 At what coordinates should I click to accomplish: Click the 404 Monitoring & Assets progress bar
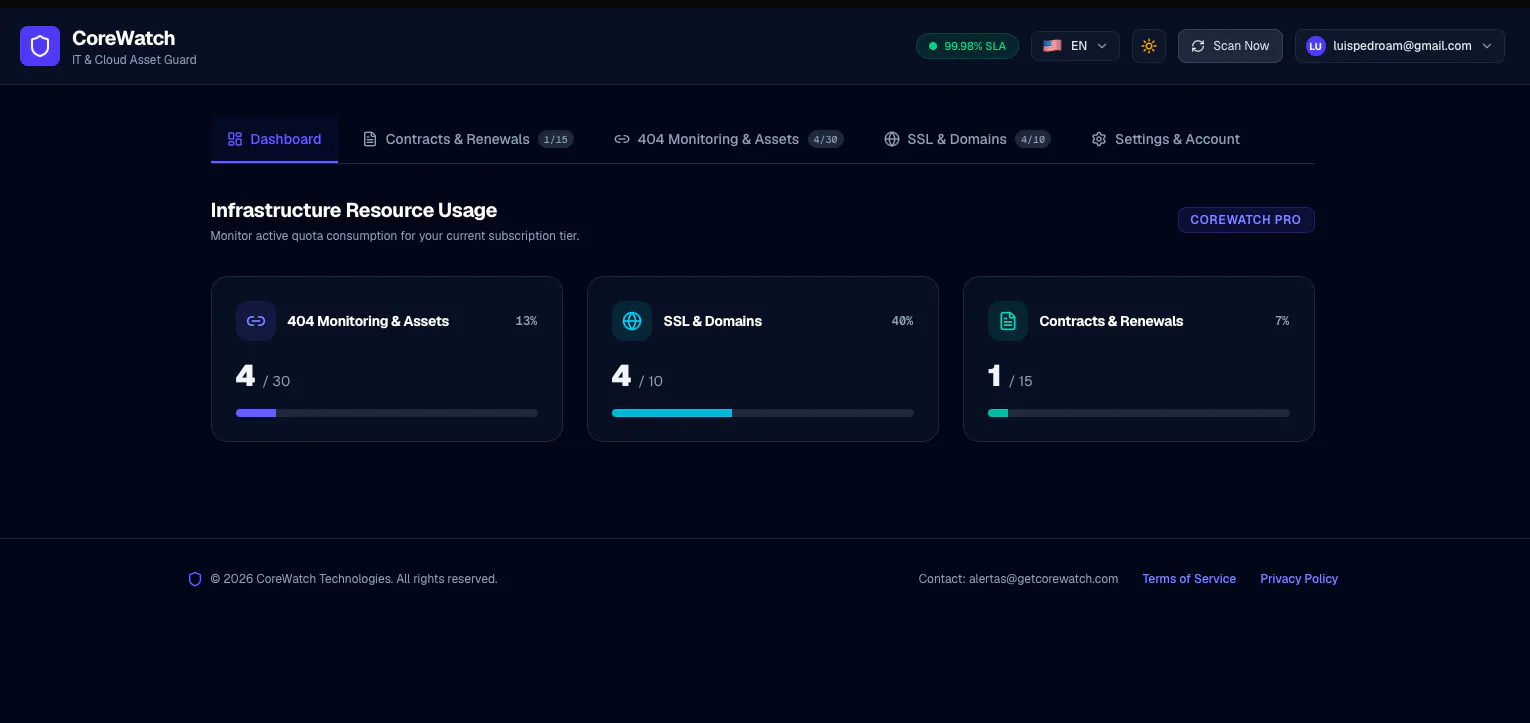(x=387, y=413)
